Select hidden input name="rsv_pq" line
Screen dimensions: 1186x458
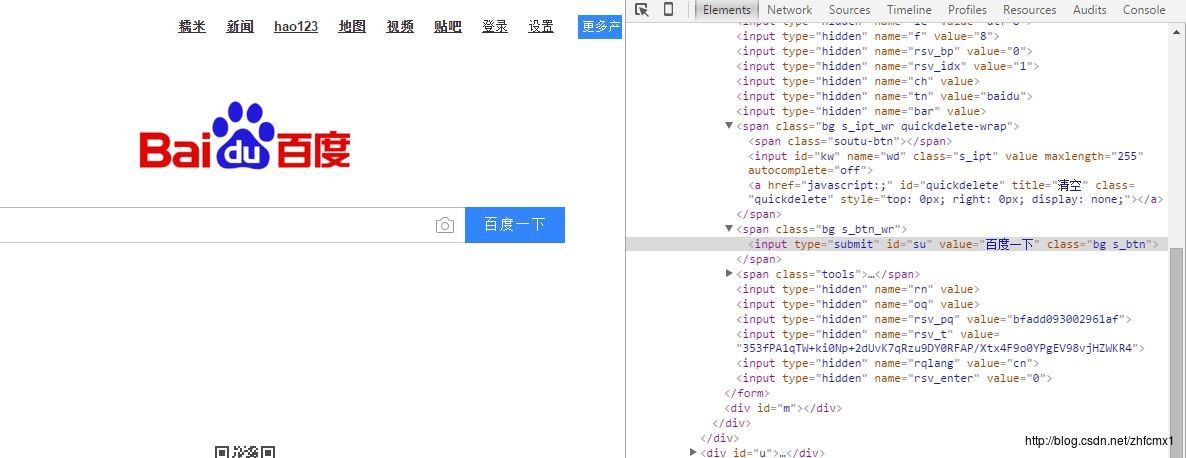pos(934,319)
